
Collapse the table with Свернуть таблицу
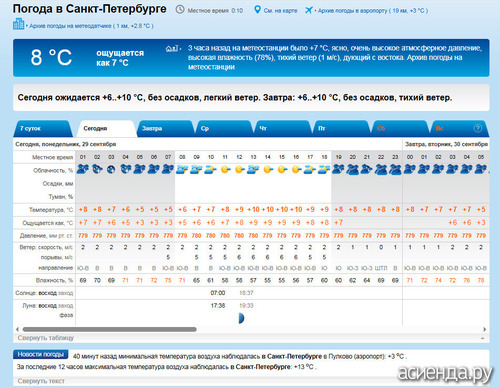point(46,338)
